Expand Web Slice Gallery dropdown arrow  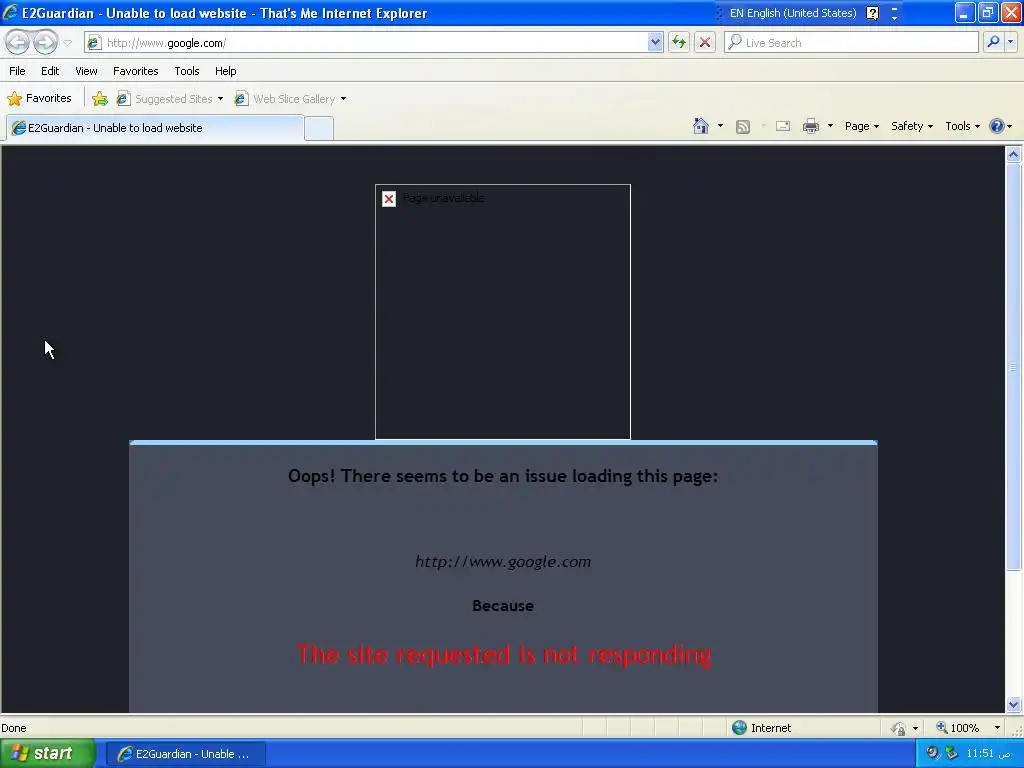(x=344, y=99)
